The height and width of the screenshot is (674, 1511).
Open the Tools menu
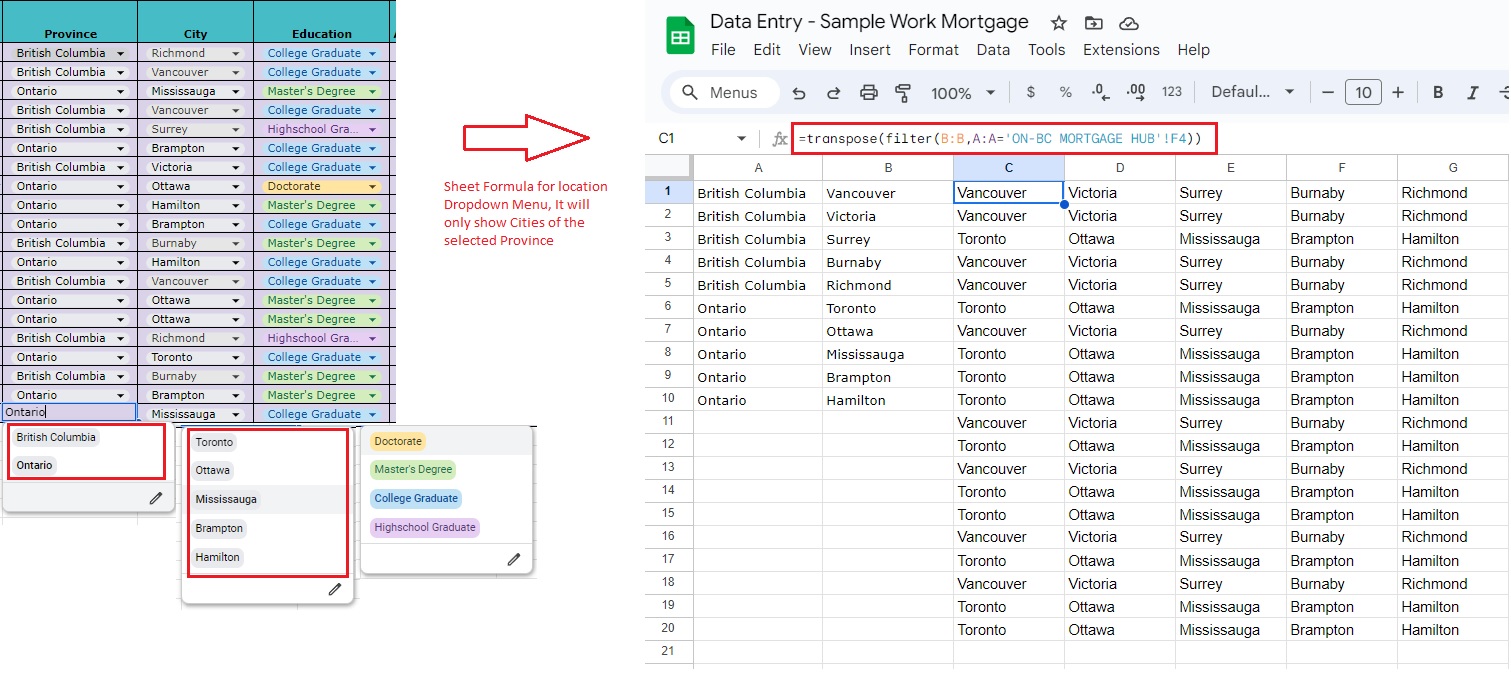(x=1046, y=50)
